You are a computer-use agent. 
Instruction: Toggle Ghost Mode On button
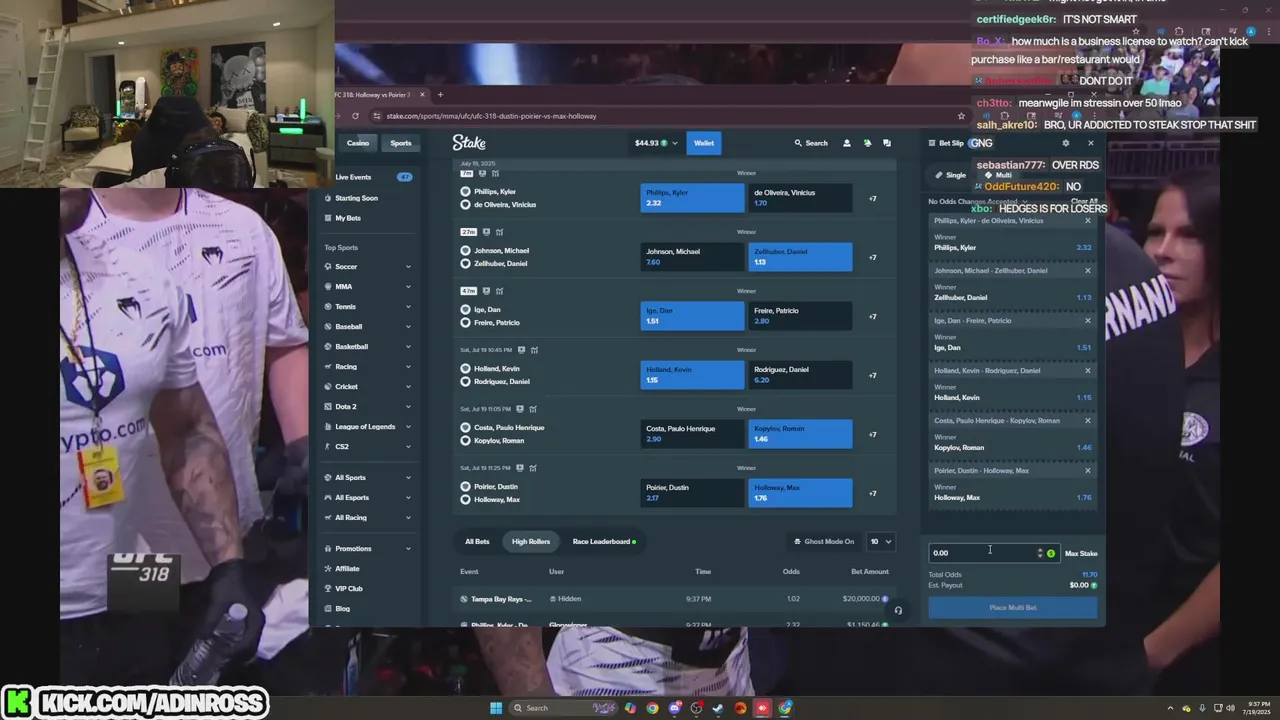(x=824, y=542)
